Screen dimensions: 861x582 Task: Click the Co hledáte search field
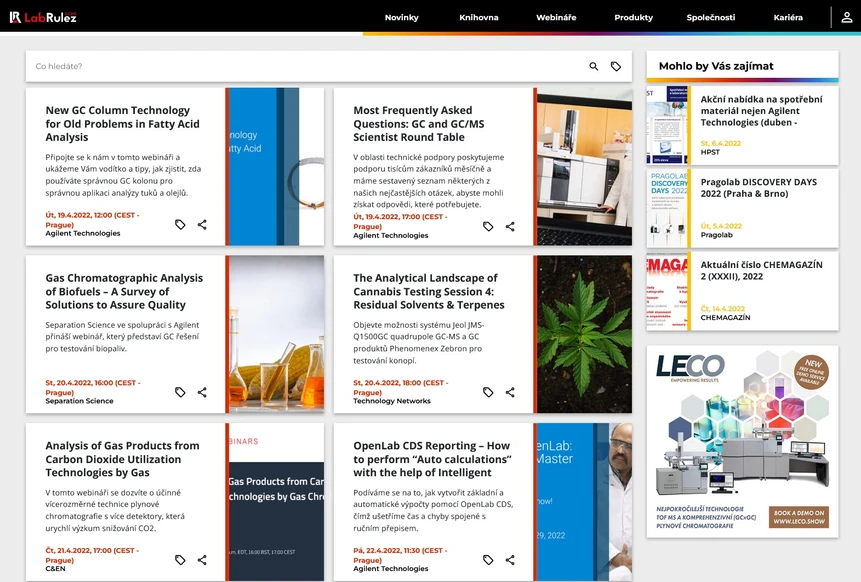[x=300, y=67]
